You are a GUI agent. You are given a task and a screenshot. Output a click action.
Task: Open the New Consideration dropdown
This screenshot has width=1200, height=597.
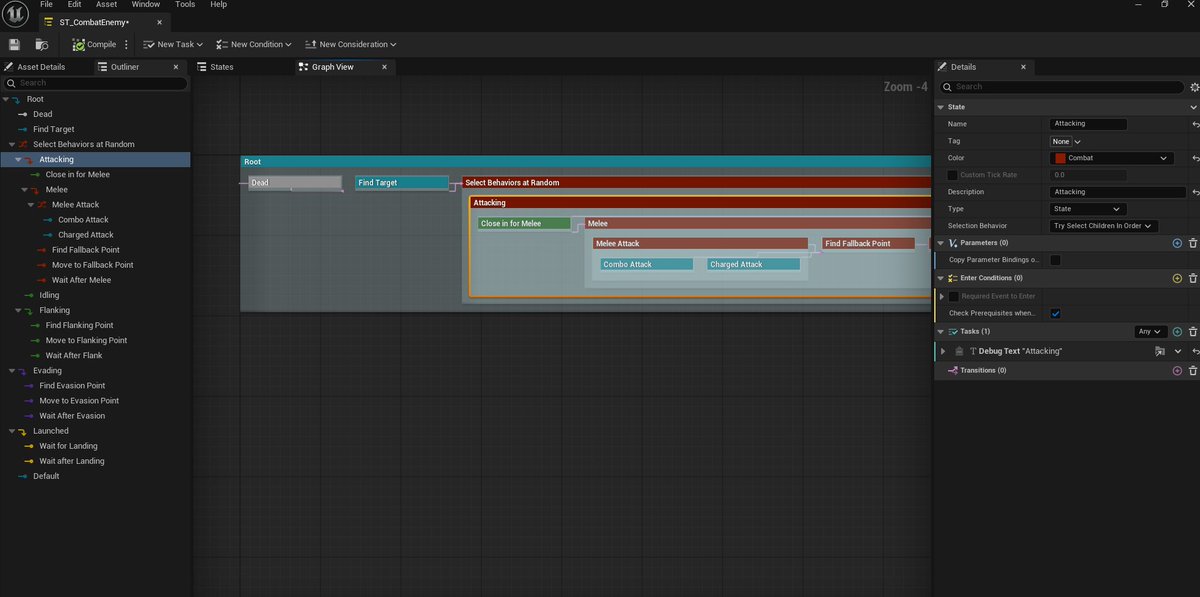click(351, 44)
